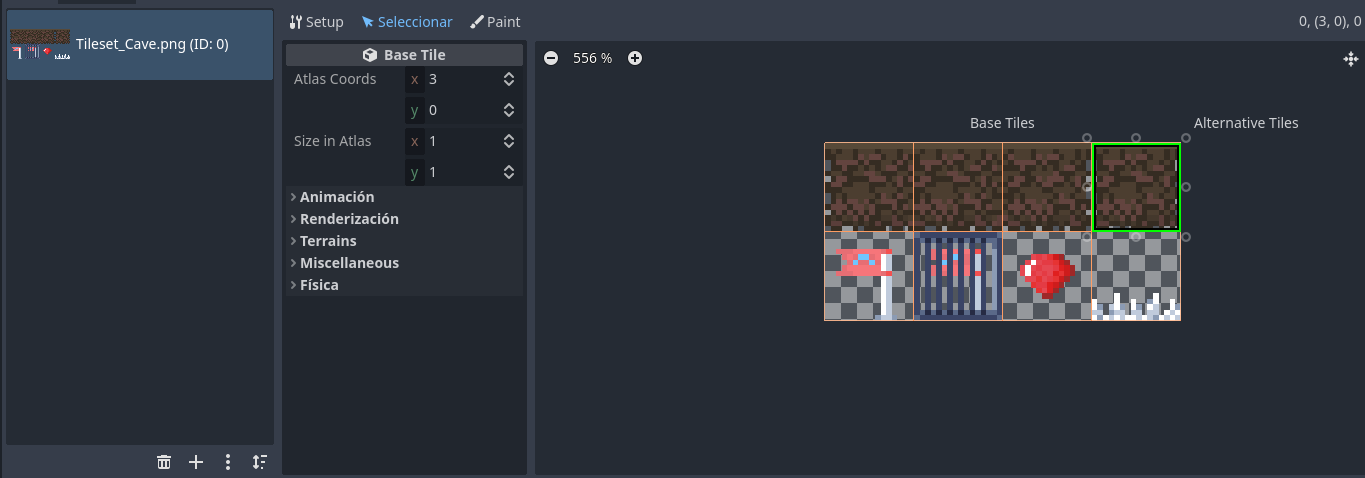Image resolution: width=1365 pixels, height=478 pixels.
Task: Add a new atlas source with plus icon
Action: tap(196, 462)
